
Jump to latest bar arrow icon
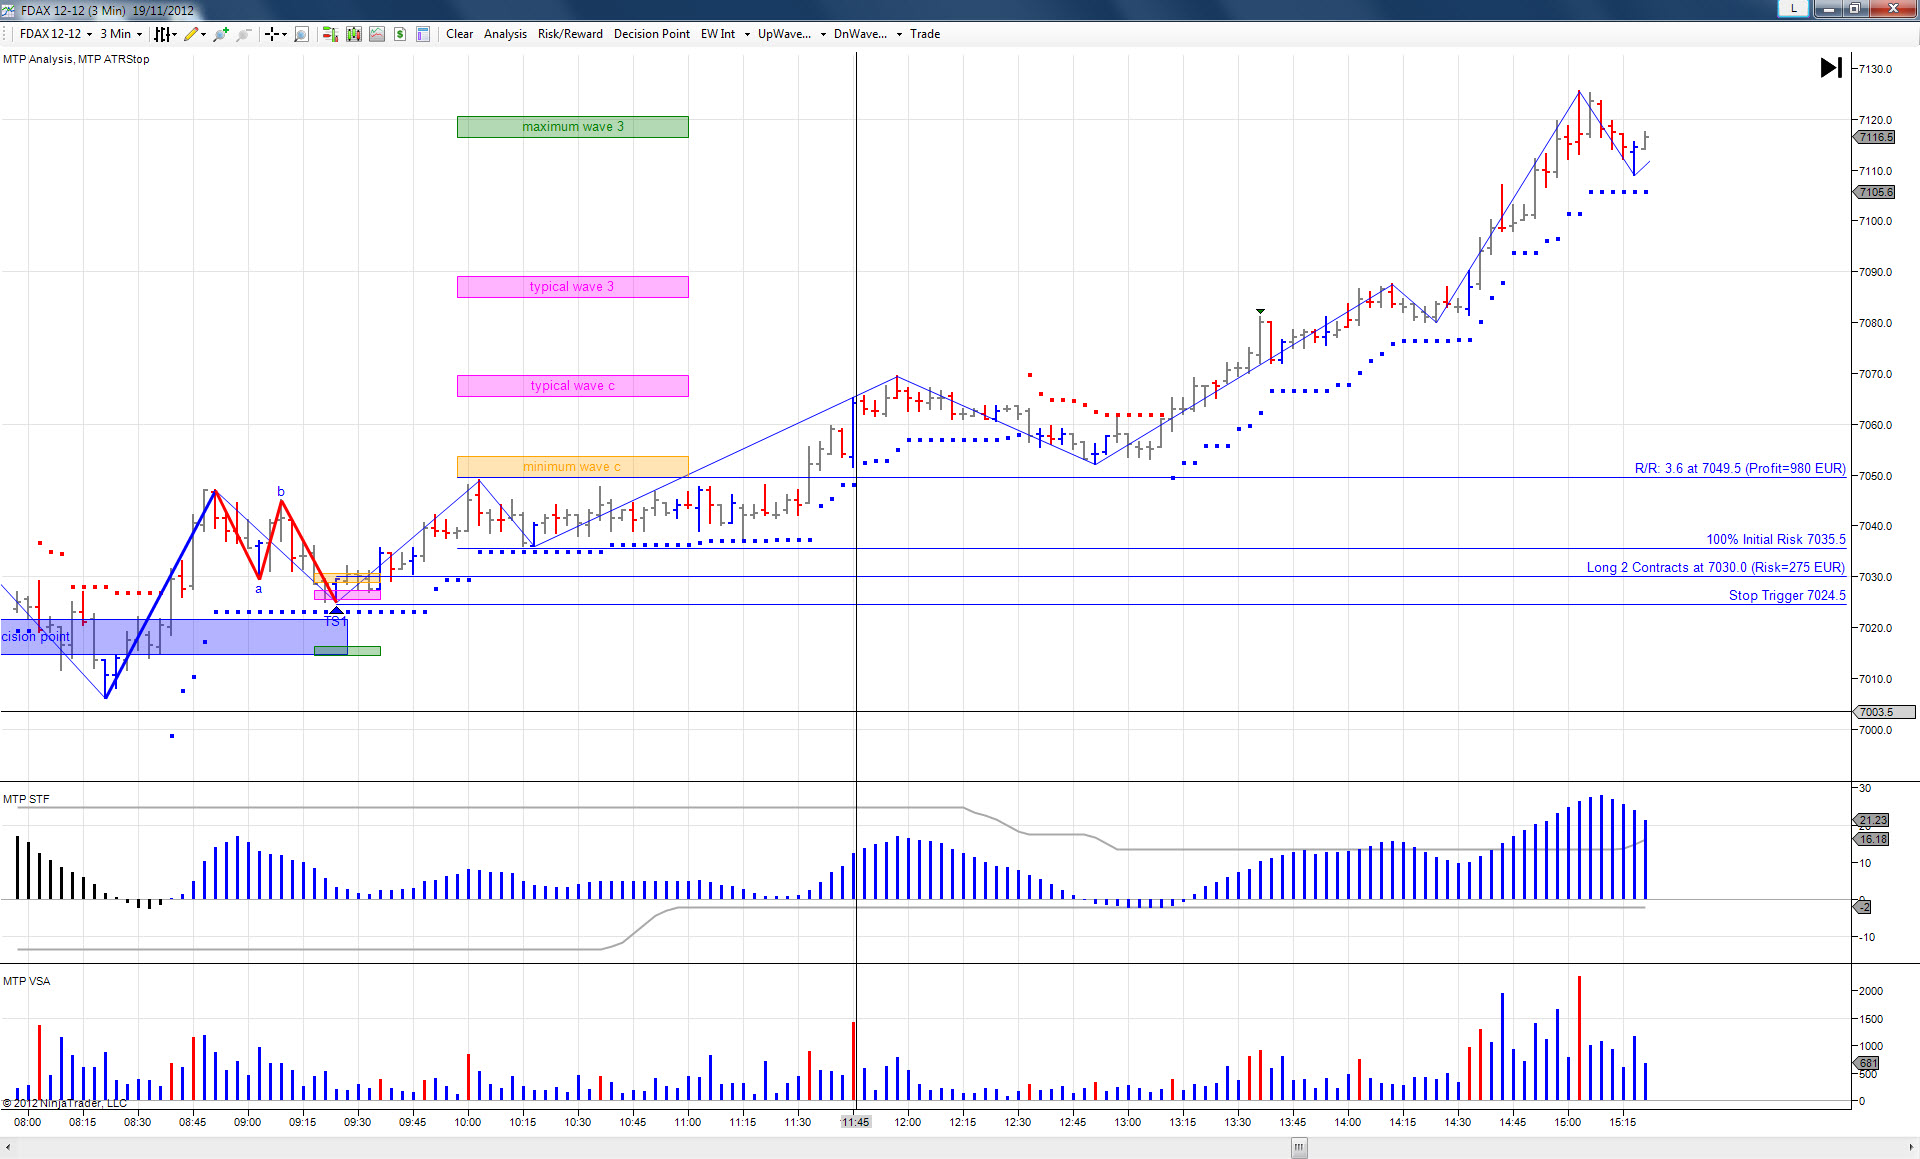[x=1831, y=68]
